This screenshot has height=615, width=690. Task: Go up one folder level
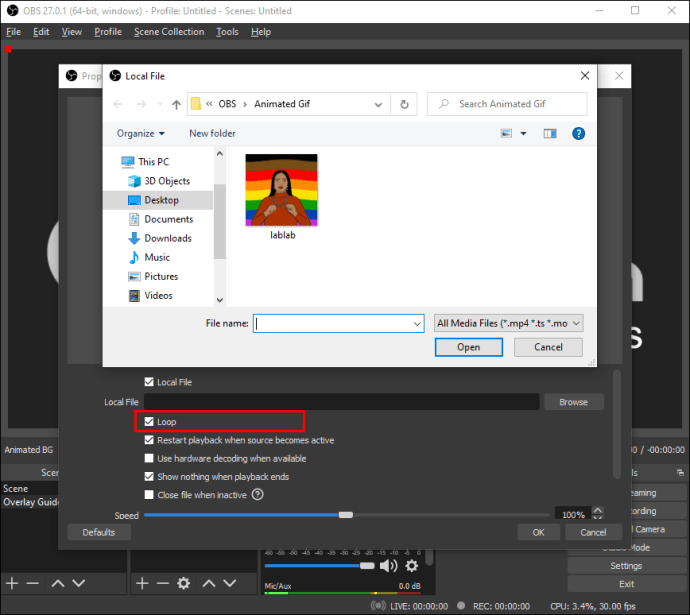tap(176, 104)
